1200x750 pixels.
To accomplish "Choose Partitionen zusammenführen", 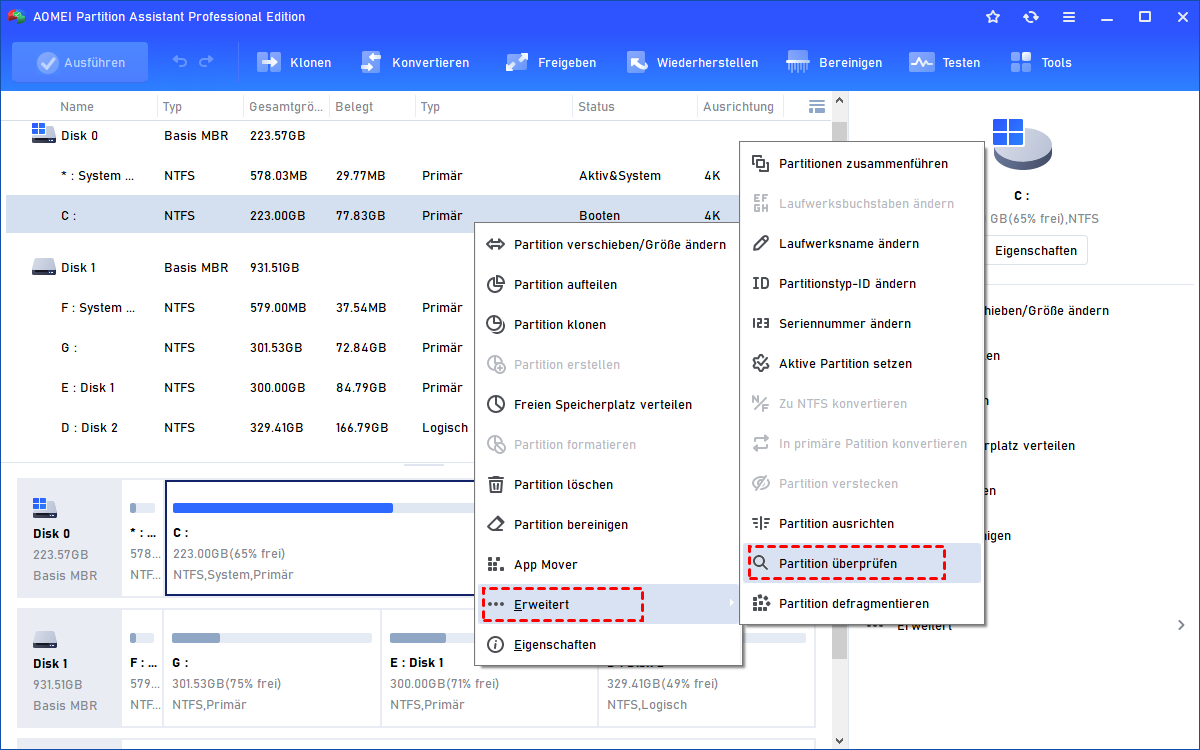I will click(862, 163).
